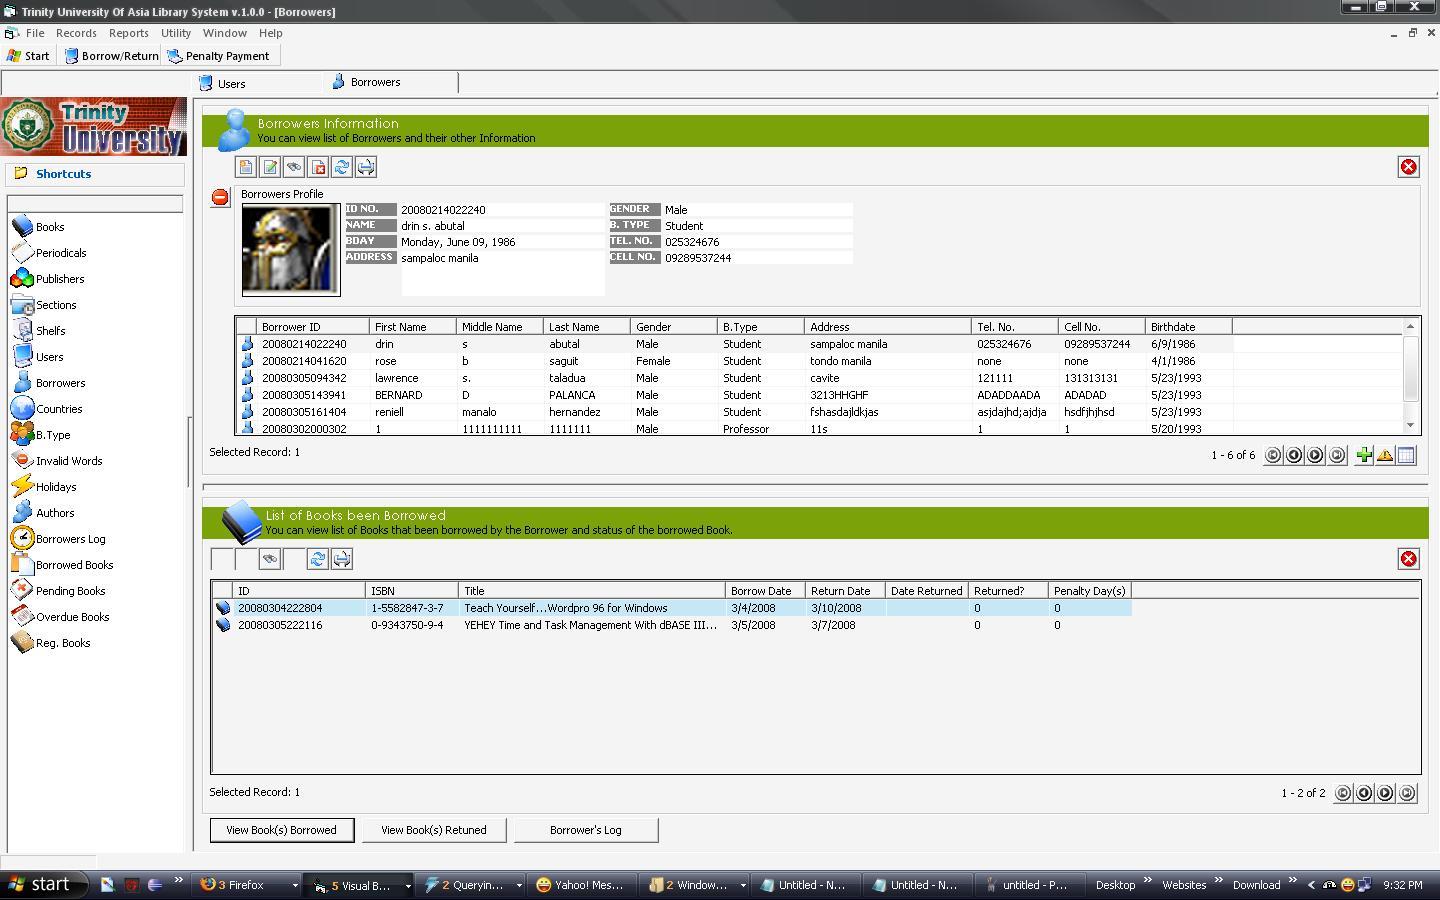
Task: Click the Edit borrower record icon
Action: click(270, 167)
